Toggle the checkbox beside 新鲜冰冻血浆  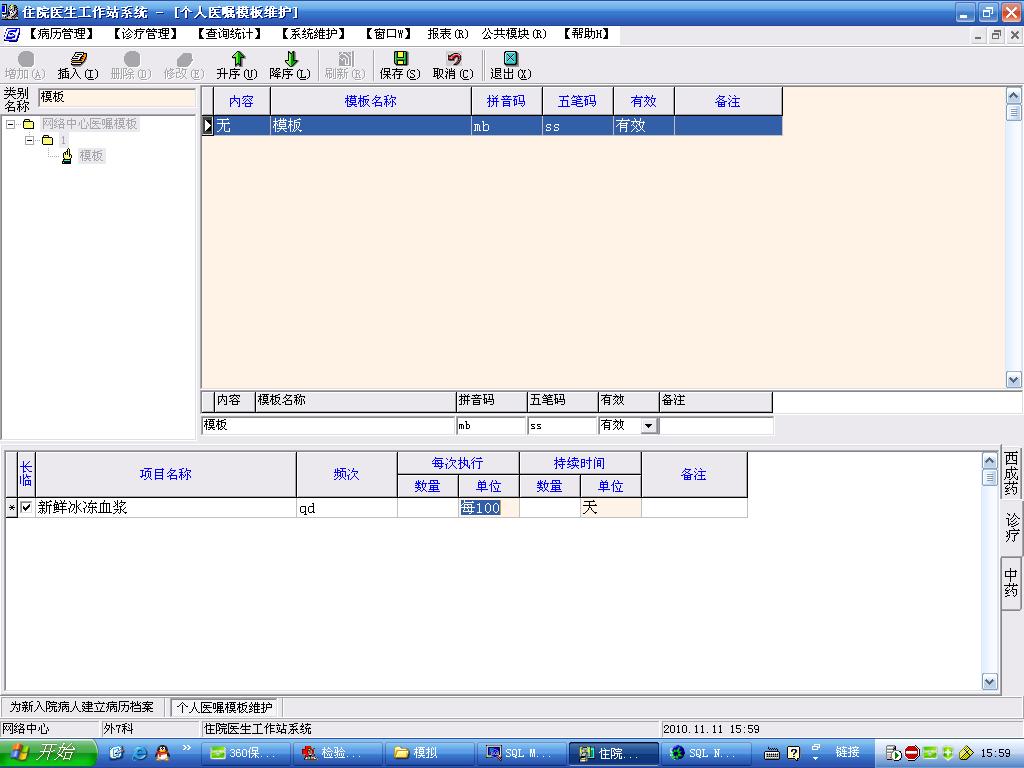click(x=26, y=508)
